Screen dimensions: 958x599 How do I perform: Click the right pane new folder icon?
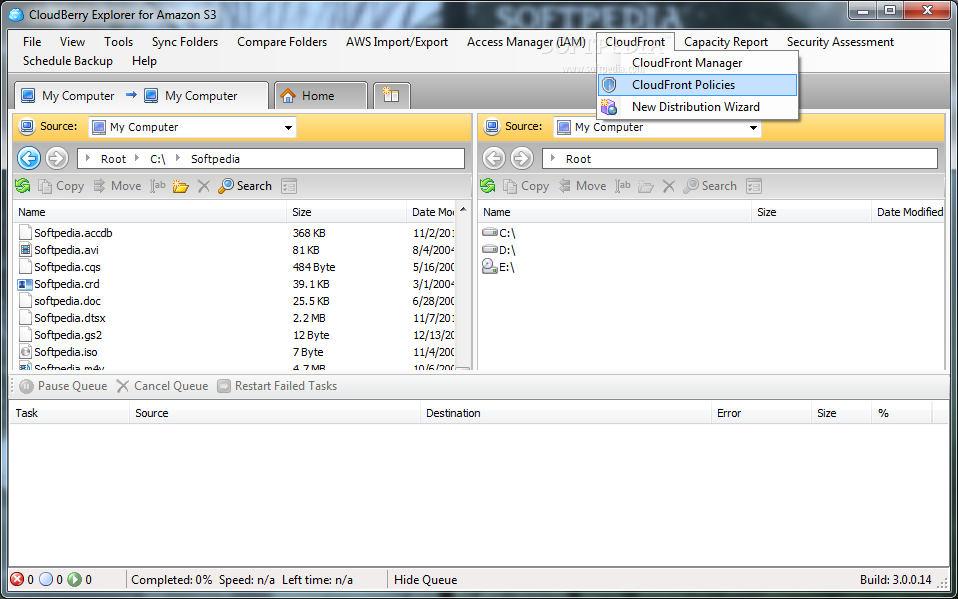click(646, 186)
